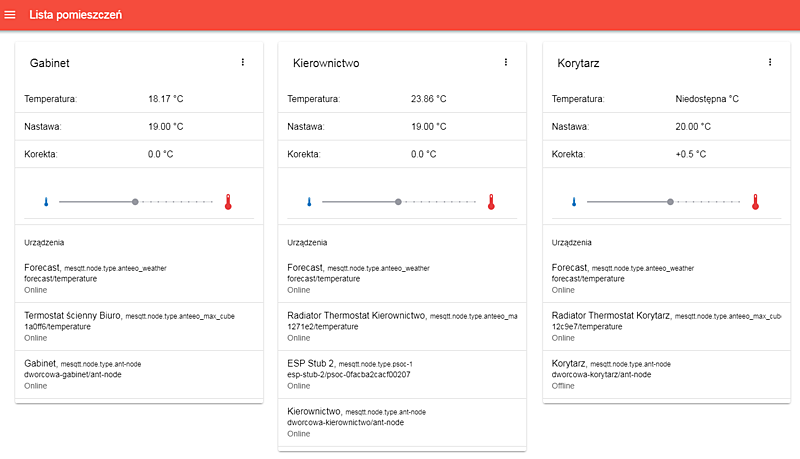Open the hamburger navigation menu
Screen dimensions: 800x459
(11, 14)
